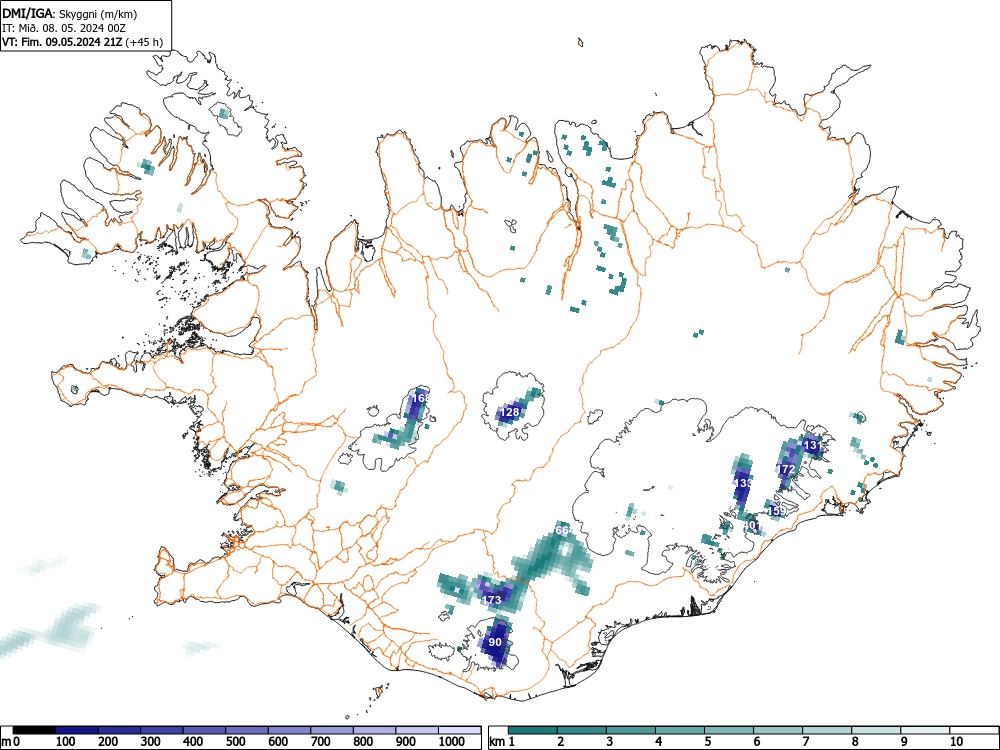
Task: Click the 'VT: Fim. 09.05.2024 21Z' valid time
Action: click(x=62, y=42)
